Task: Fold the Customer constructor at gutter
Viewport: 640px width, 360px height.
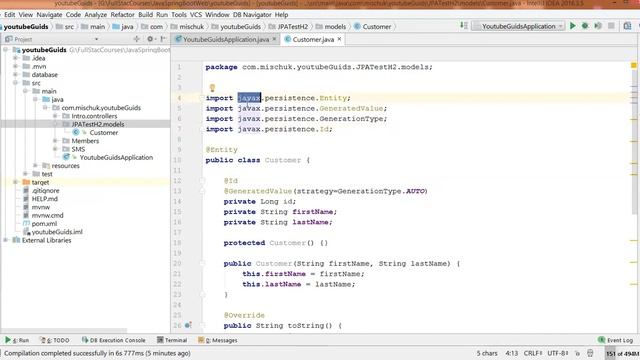Action: click(x=202, y=263)
